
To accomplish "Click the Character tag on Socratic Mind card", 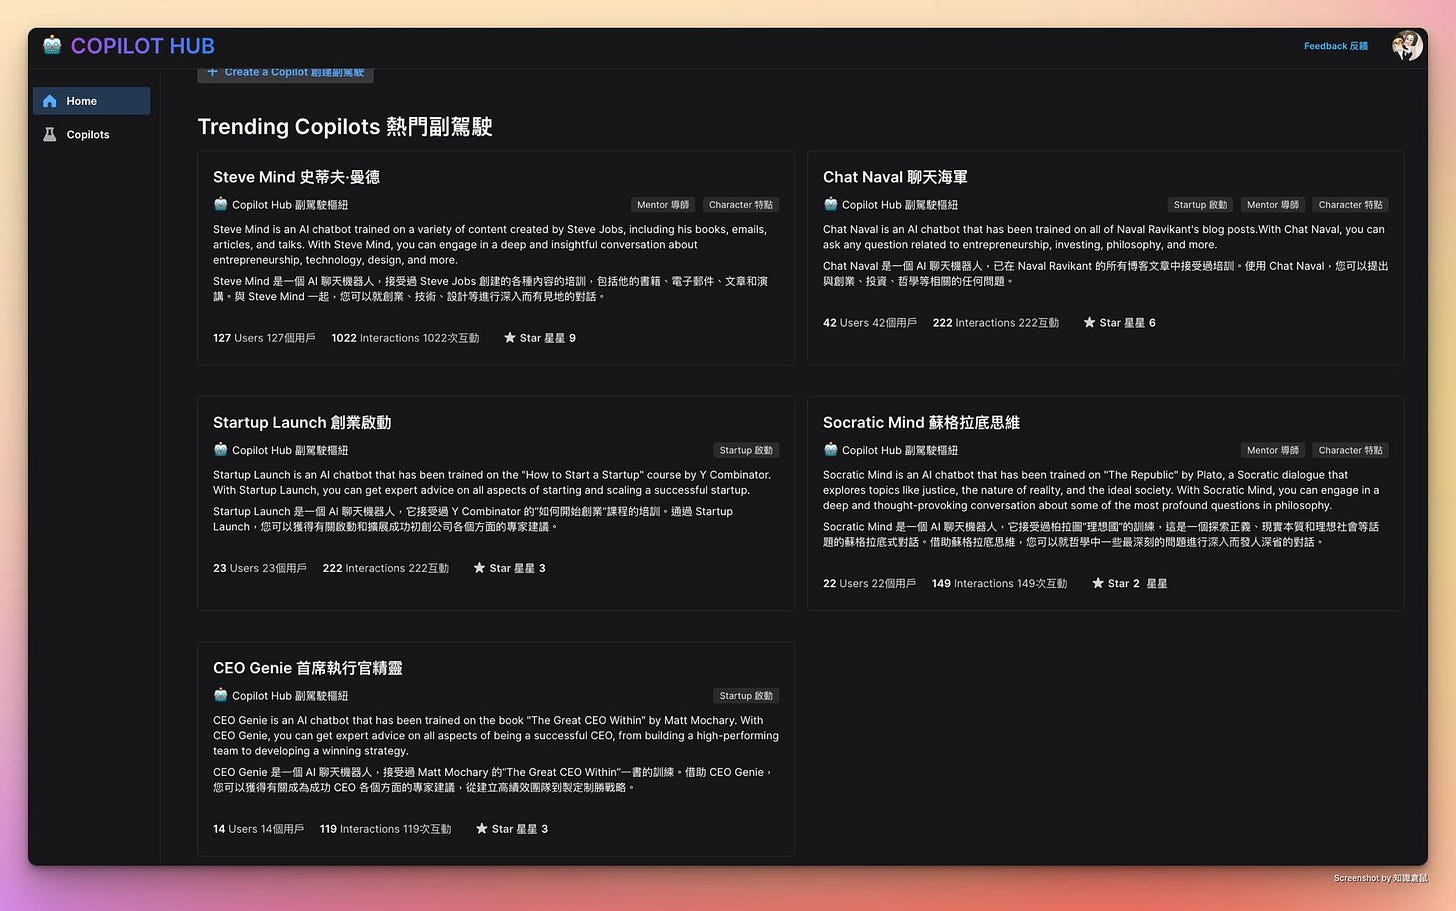I will coord(1351,451).
